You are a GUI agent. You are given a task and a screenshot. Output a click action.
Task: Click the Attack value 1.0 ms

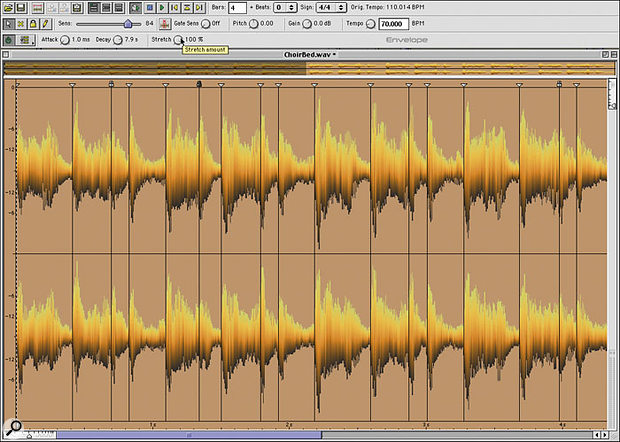click(81, 40)
